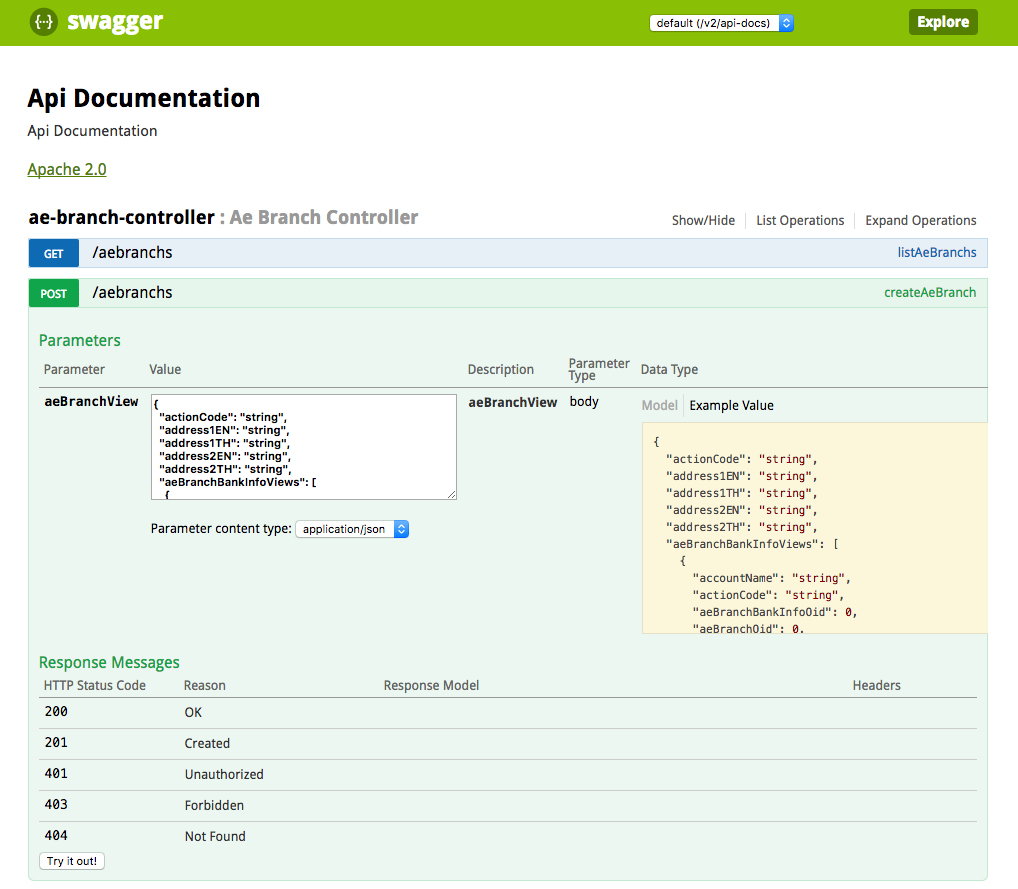The image size is (1018, 889).
Task: Collapse operations via List Operations control
Action: pyautogui.click(x=800, y=220)
